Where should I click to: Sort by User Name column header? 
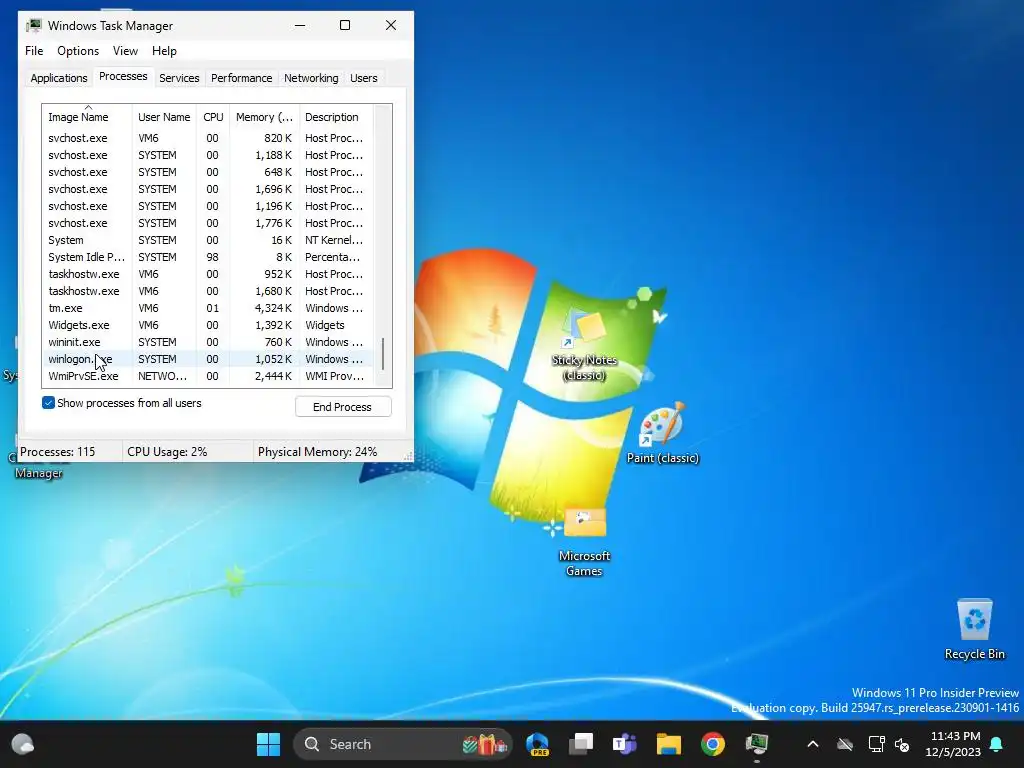[164, 117]
